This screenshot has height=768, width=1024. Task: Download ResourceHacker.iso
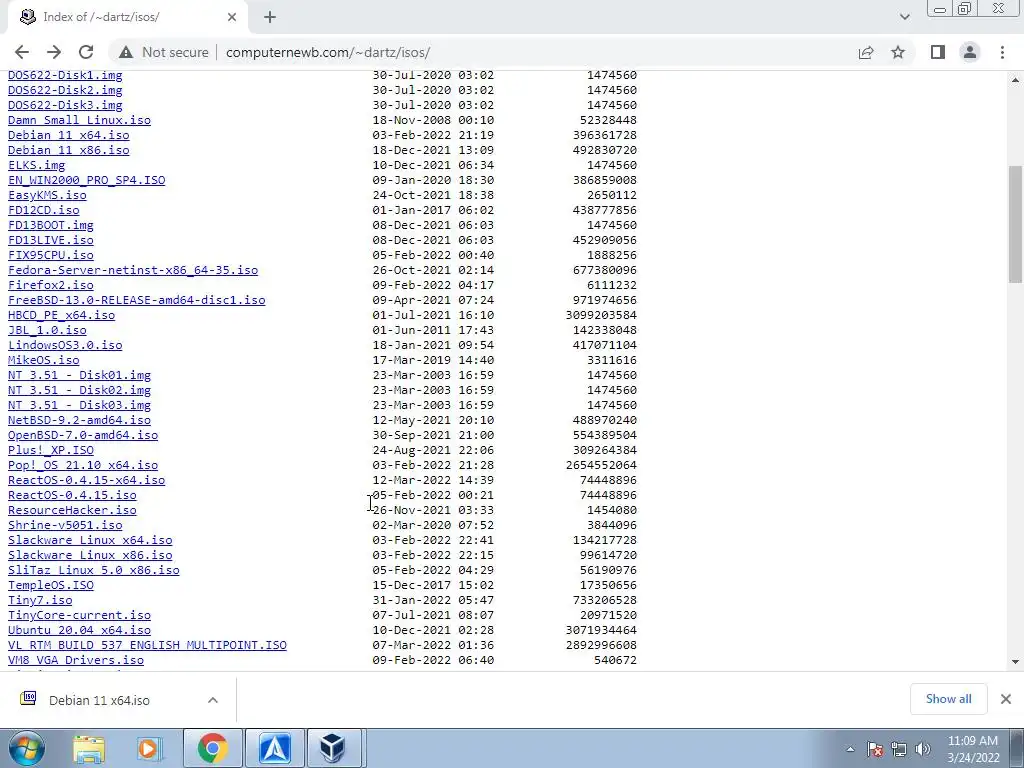(x=72, y=511)
